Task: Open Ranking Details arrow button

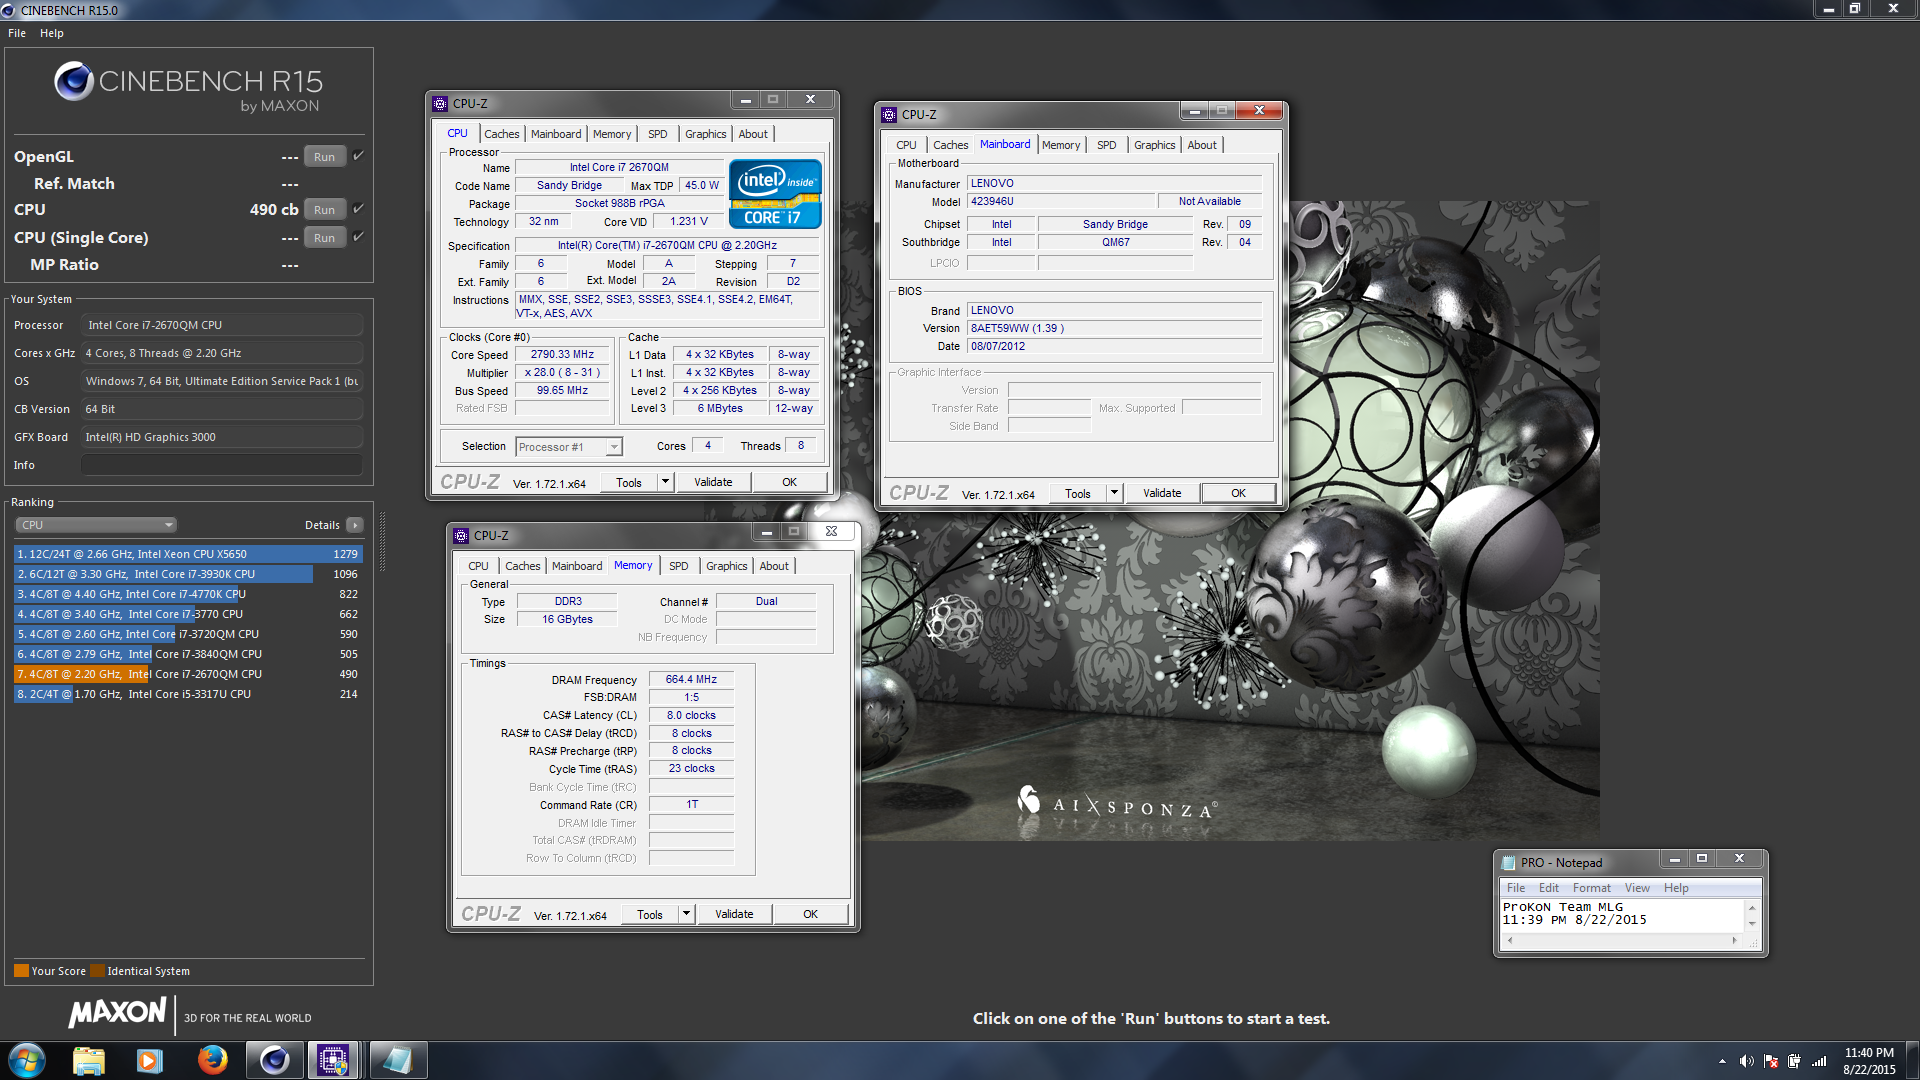Action: (354, 525)
